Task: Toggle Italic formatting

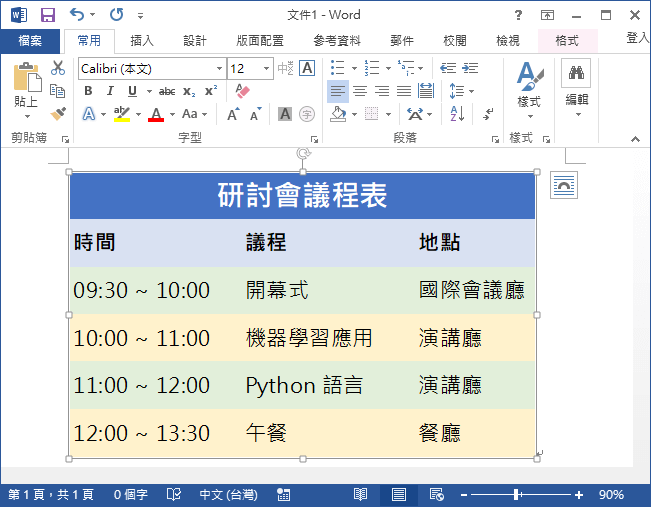Action: [x=110, y=91]
